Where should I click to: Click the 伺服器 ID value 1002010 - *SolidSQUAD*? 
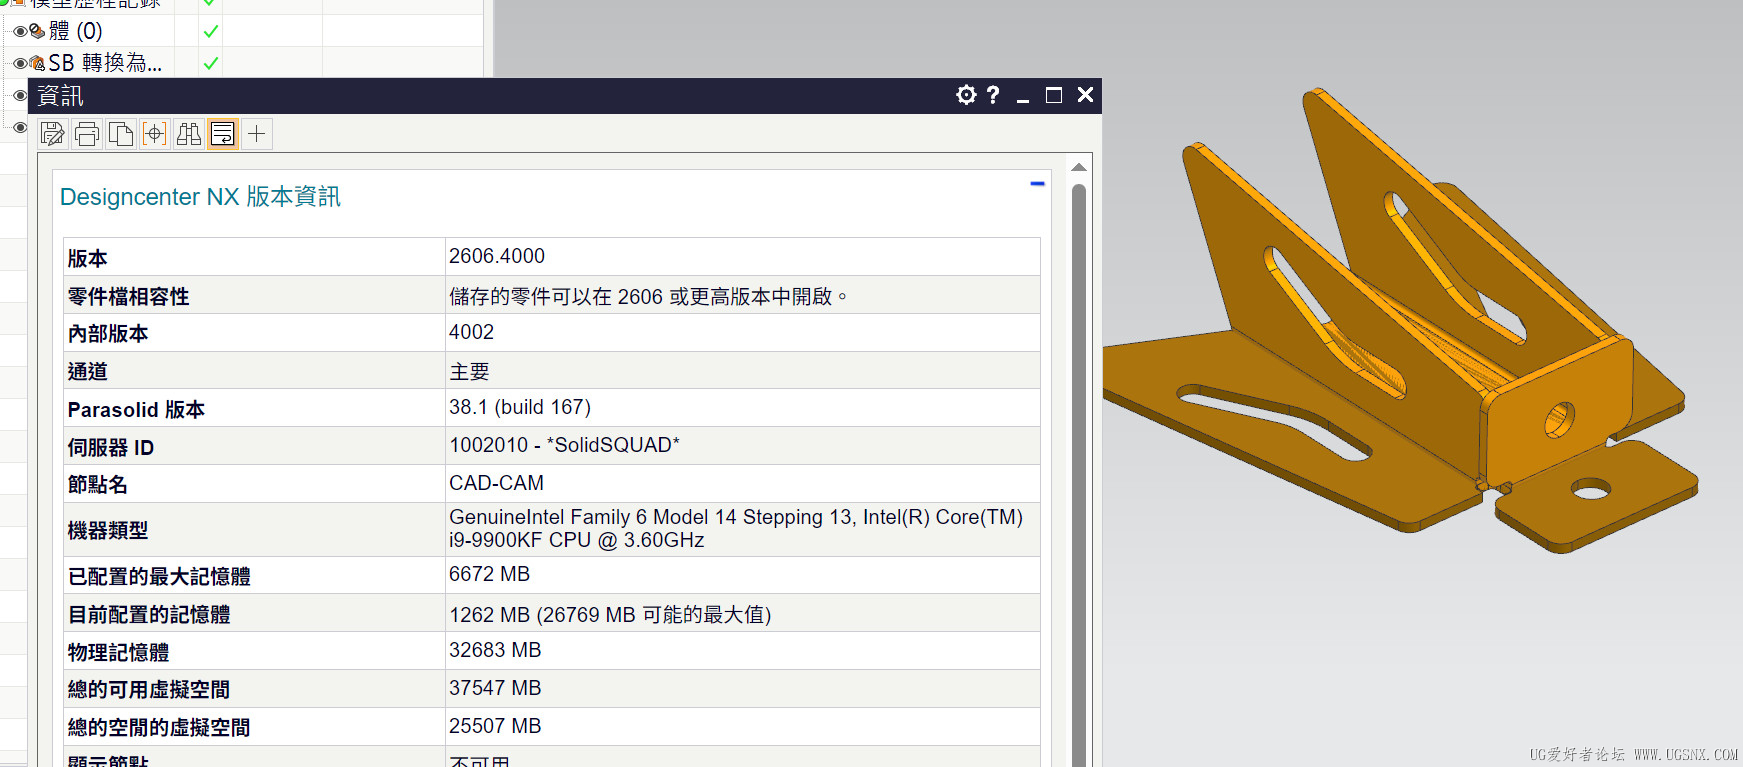click(x=564, y=445)
